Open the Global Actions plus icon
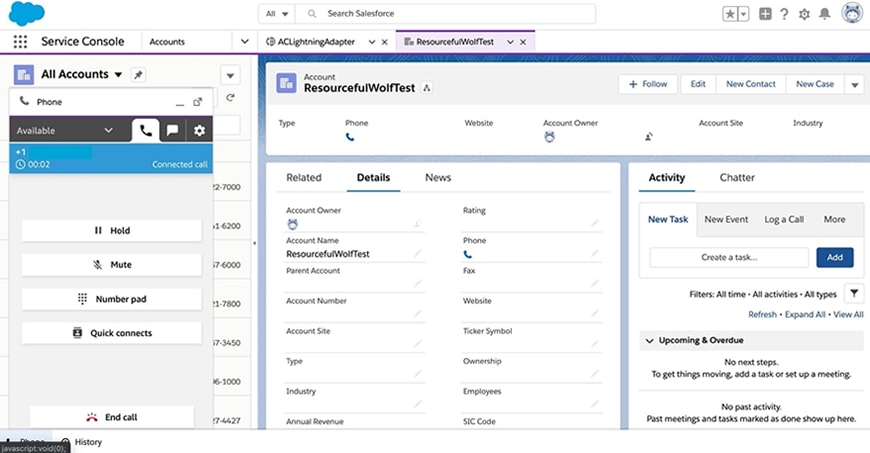This screenshot has width=870, height=453. tap(765, 14)
